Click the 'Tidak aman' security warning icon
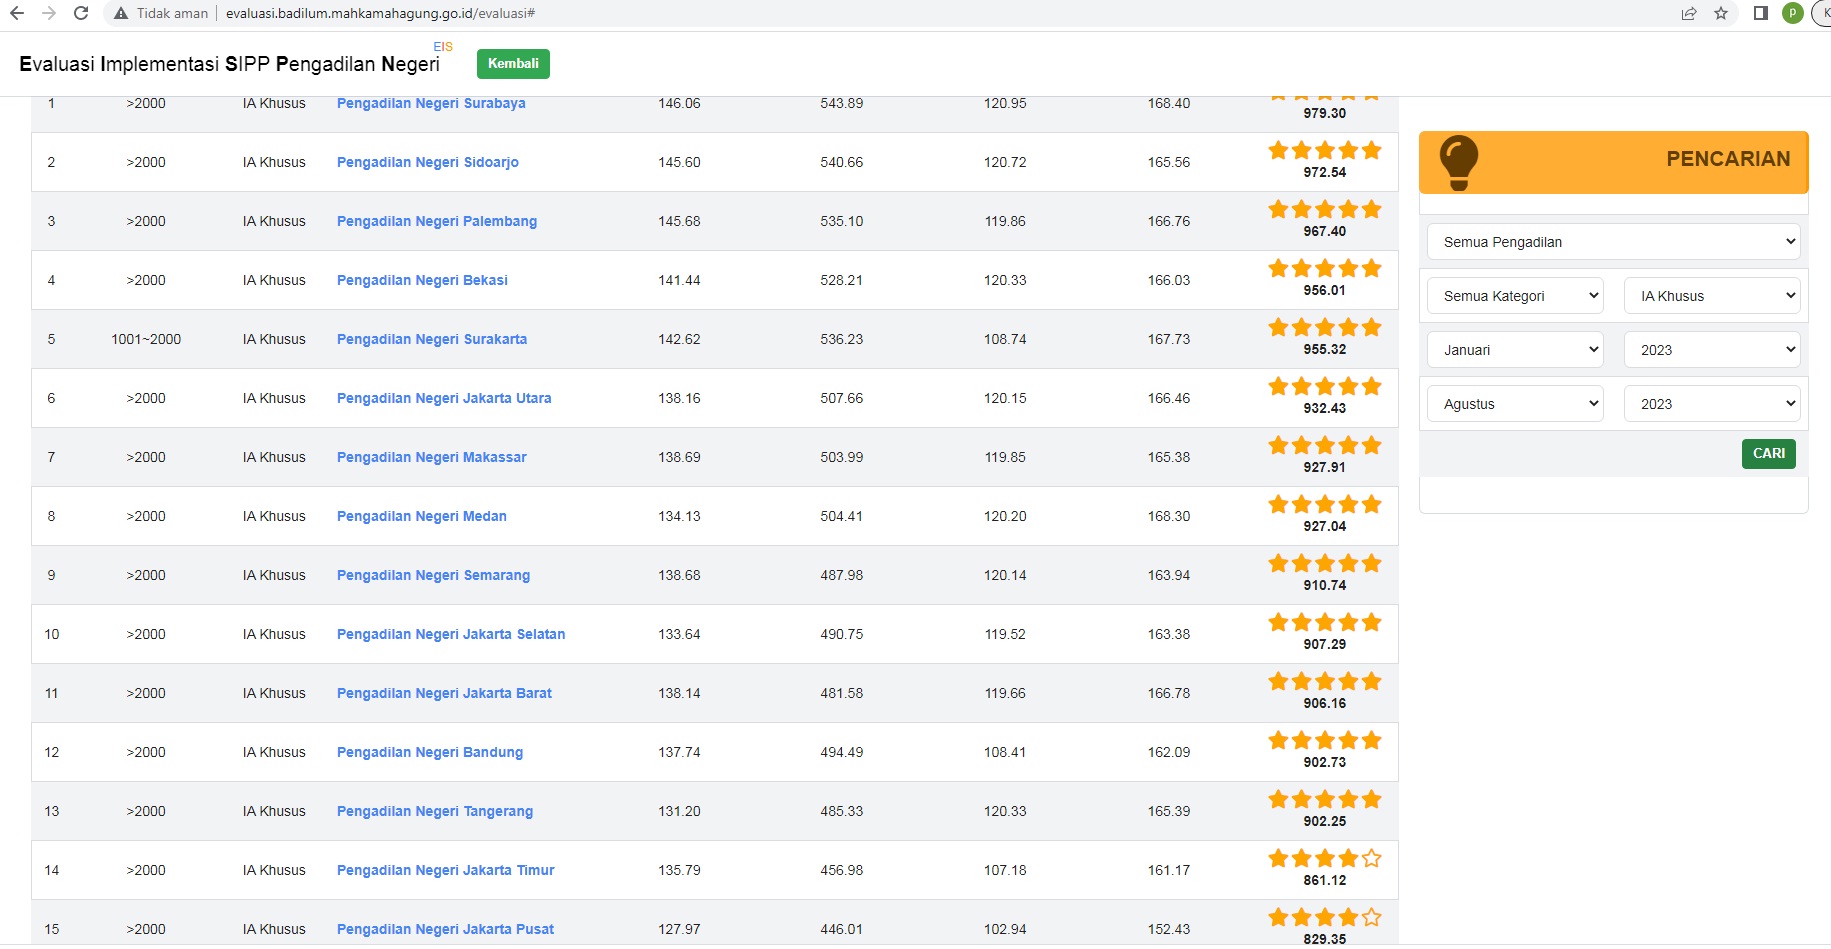 121,13
